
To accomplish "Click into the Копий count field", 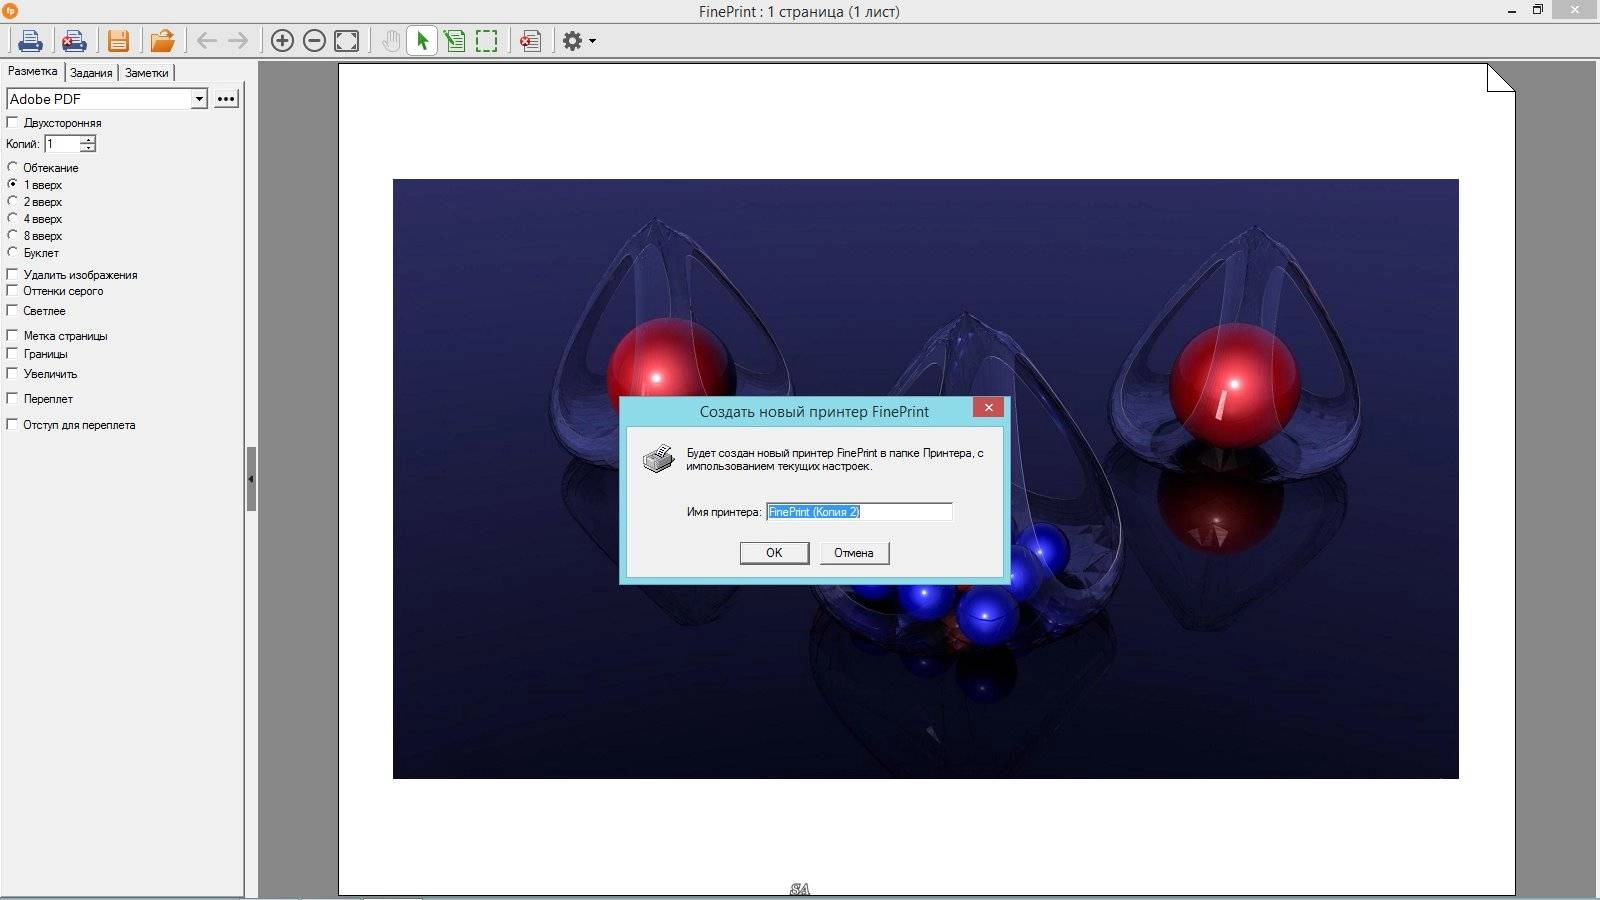I will tap(62, 144).
